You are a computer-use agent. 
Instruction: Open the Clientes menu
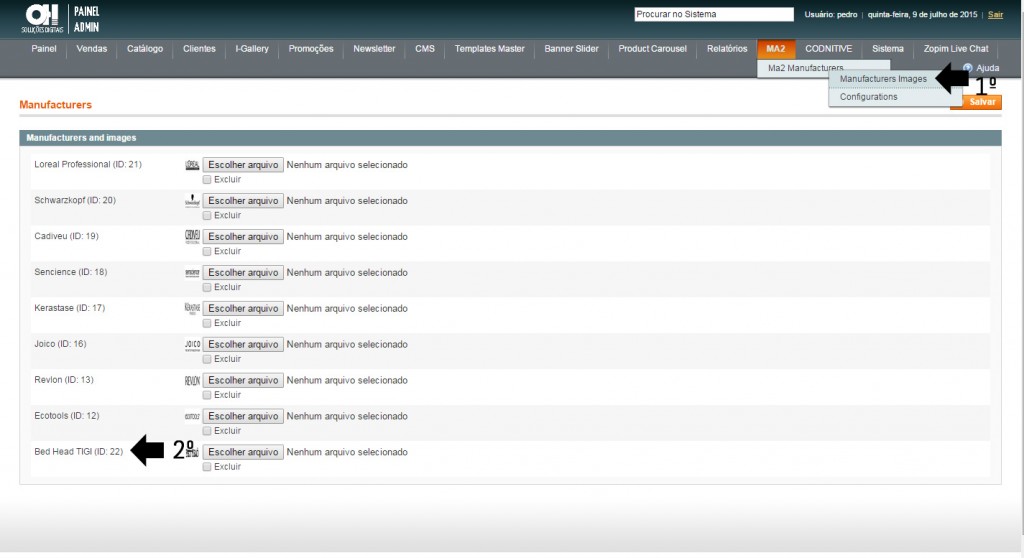click(x=199, y=49)
